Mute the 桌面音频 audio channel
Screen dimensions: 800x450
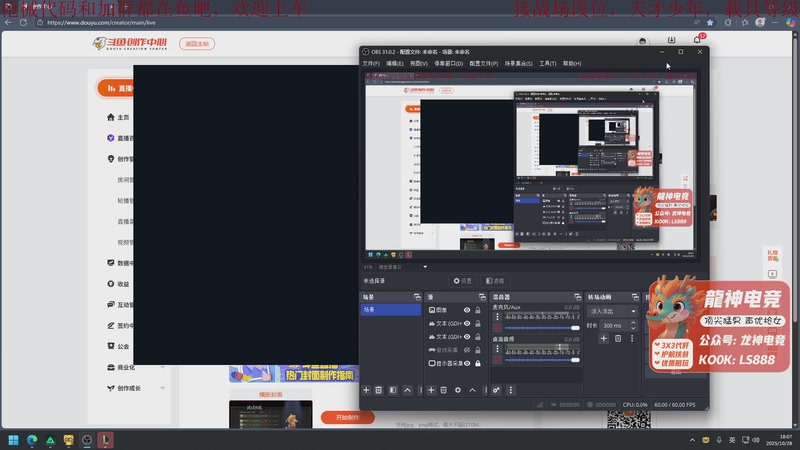pyautogui.click(x=497, y=360)
